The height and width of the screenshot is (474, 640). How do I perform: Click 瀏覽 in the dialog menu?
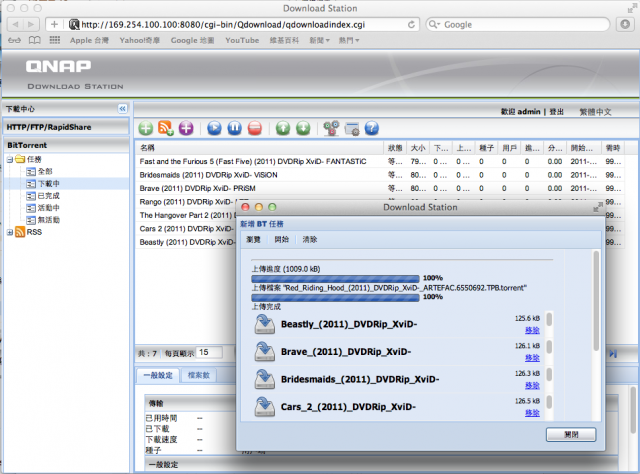coord(253,240)
